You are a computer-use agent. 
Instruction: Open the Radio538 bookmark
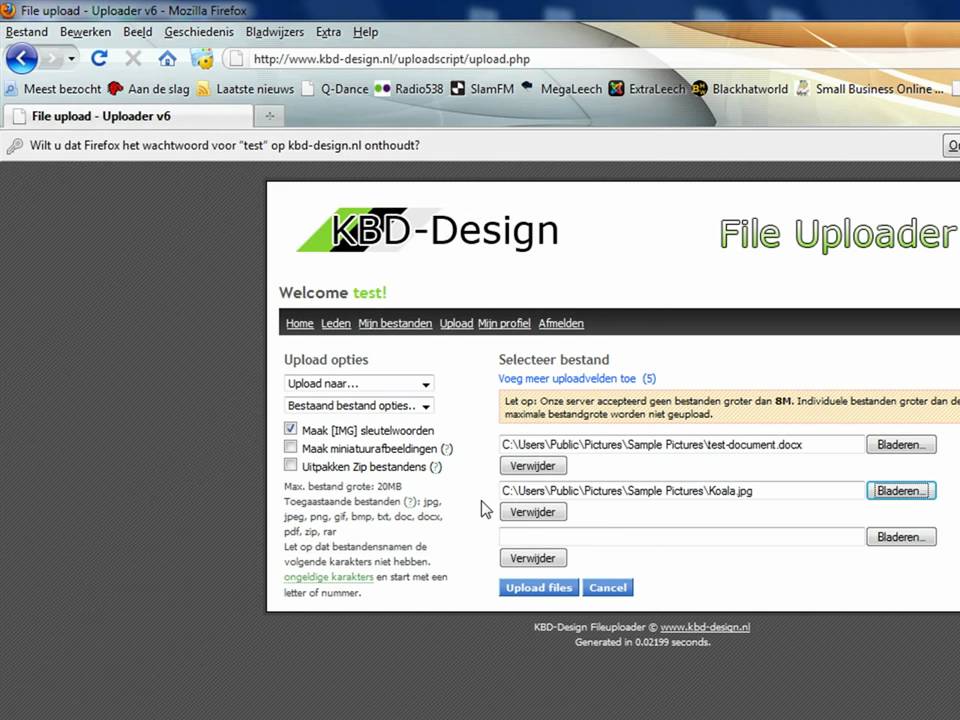(409, 89)
